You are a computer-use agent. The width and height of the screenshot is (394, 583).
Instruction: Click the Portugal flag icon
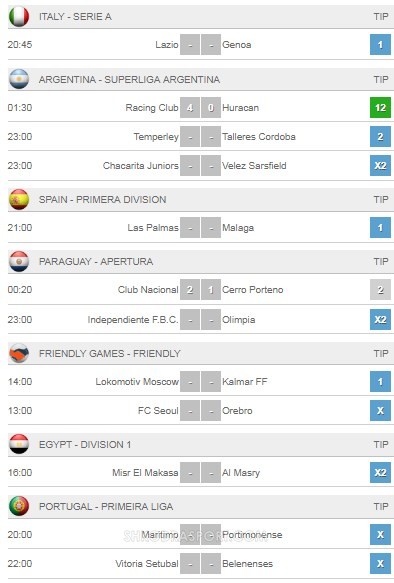click(19, 506)
